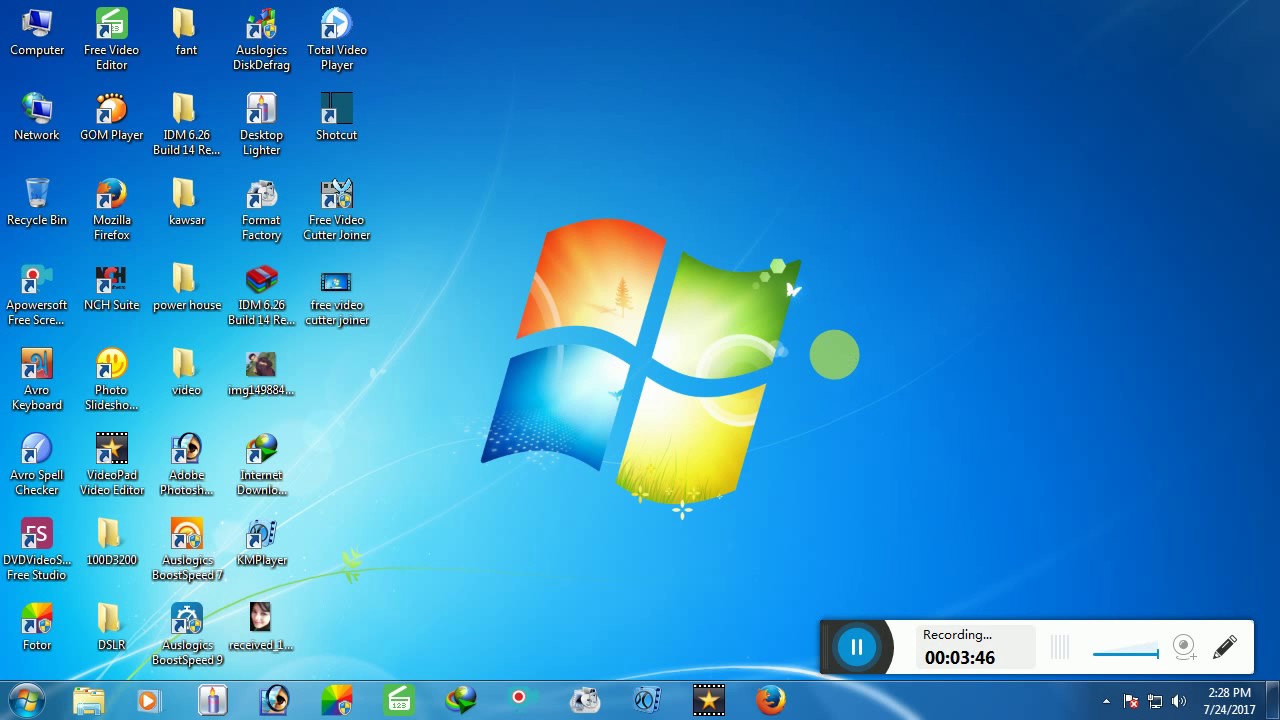Select the 100D3200 folder
Image resolution: width=1280 pixels, height=720 pixels.
coord(111,543)
